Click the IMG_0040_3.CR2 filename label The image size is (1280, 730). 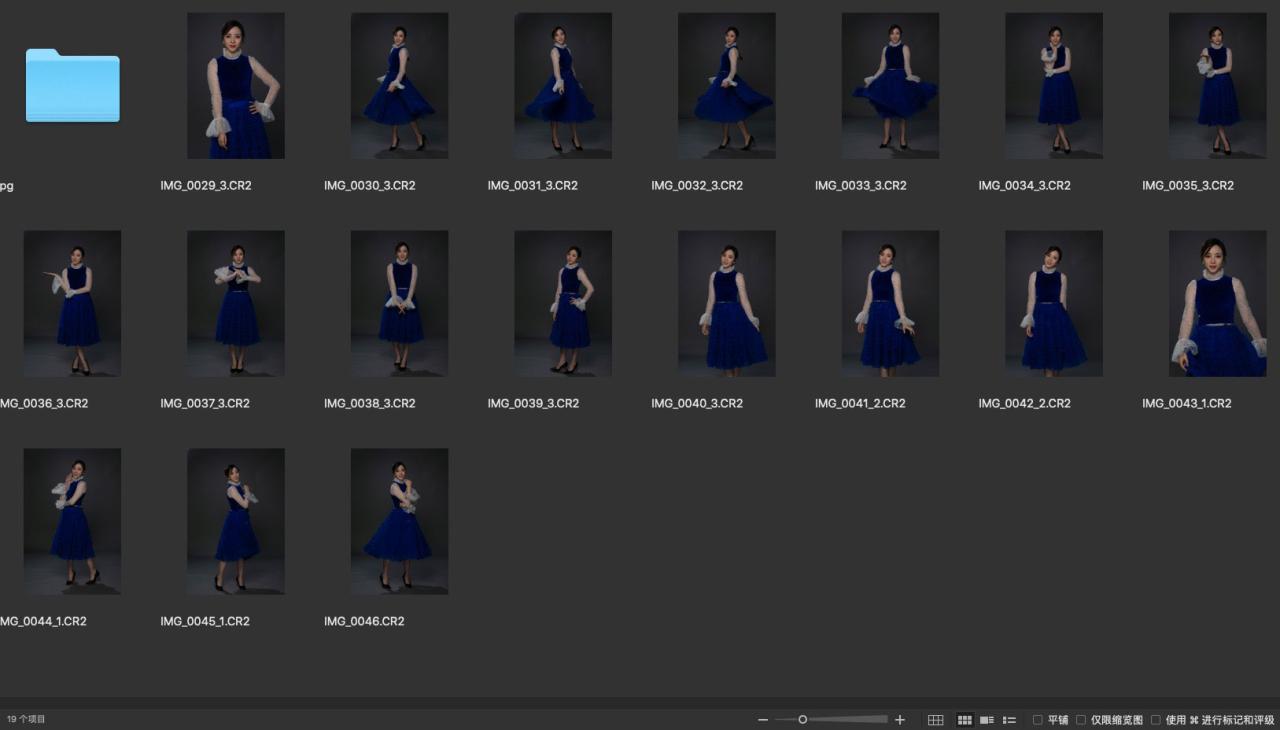pyautogui.click(x=697, y=403)
